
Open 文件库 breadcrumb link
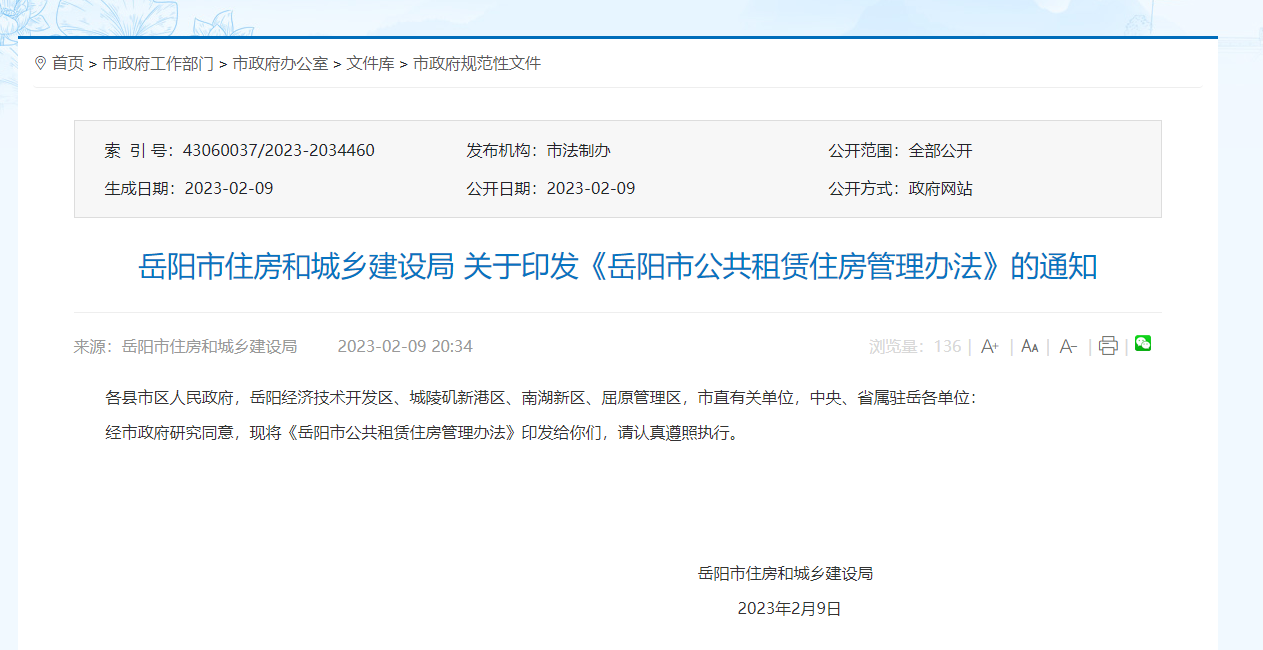[x=370, y=63]
